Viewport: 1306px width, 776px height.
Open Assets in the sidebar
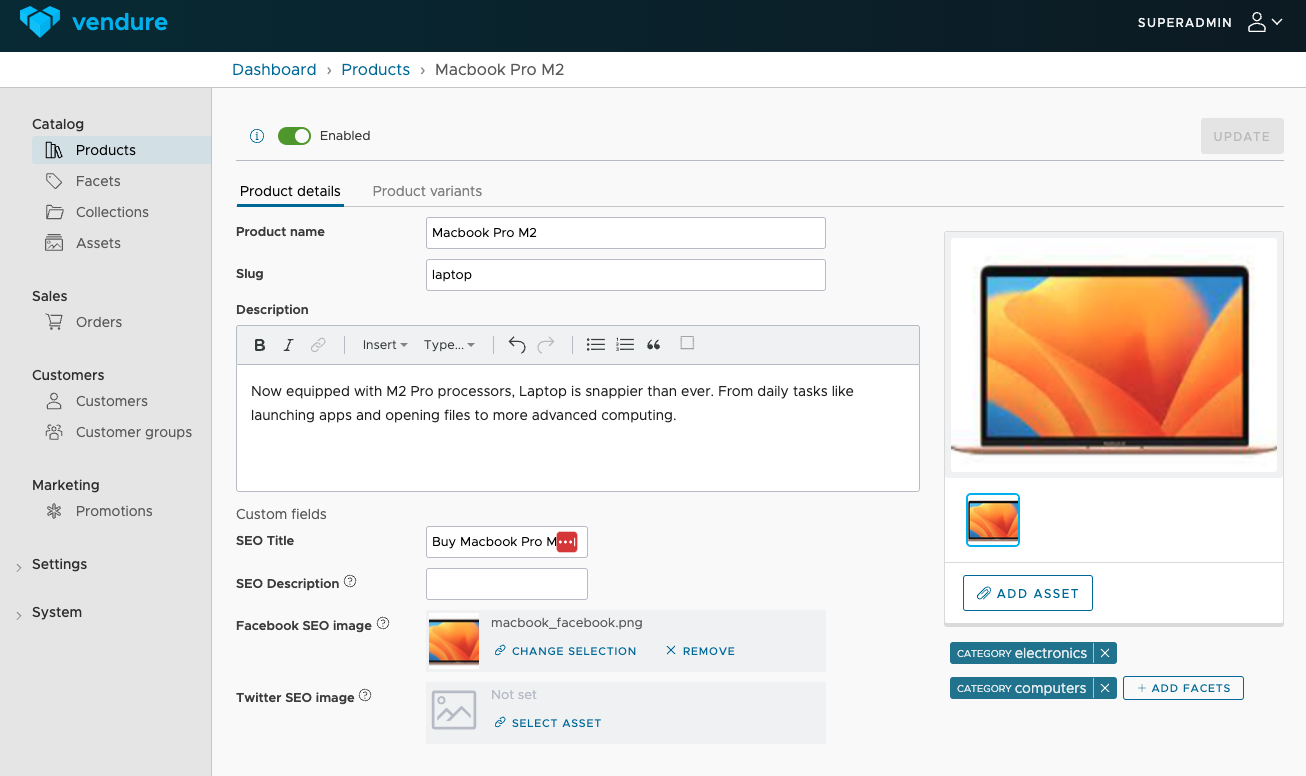98,243
